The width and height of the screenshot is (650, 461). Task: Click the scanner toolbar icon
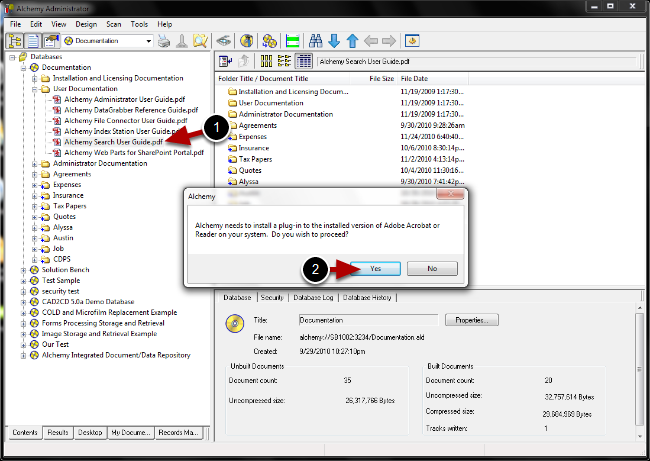[x=223, y=41]
